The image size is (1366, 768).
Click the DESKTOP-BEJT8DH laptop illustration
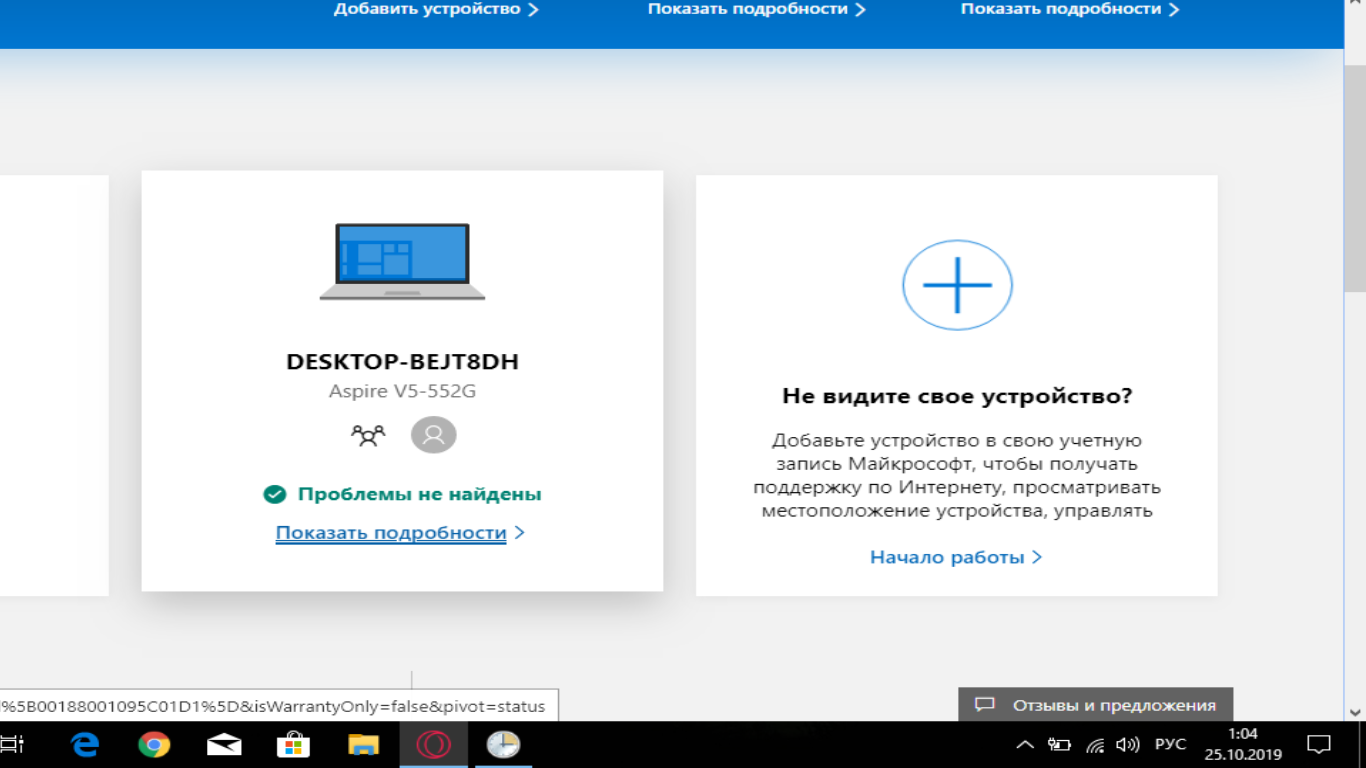(x=402, y=261)
